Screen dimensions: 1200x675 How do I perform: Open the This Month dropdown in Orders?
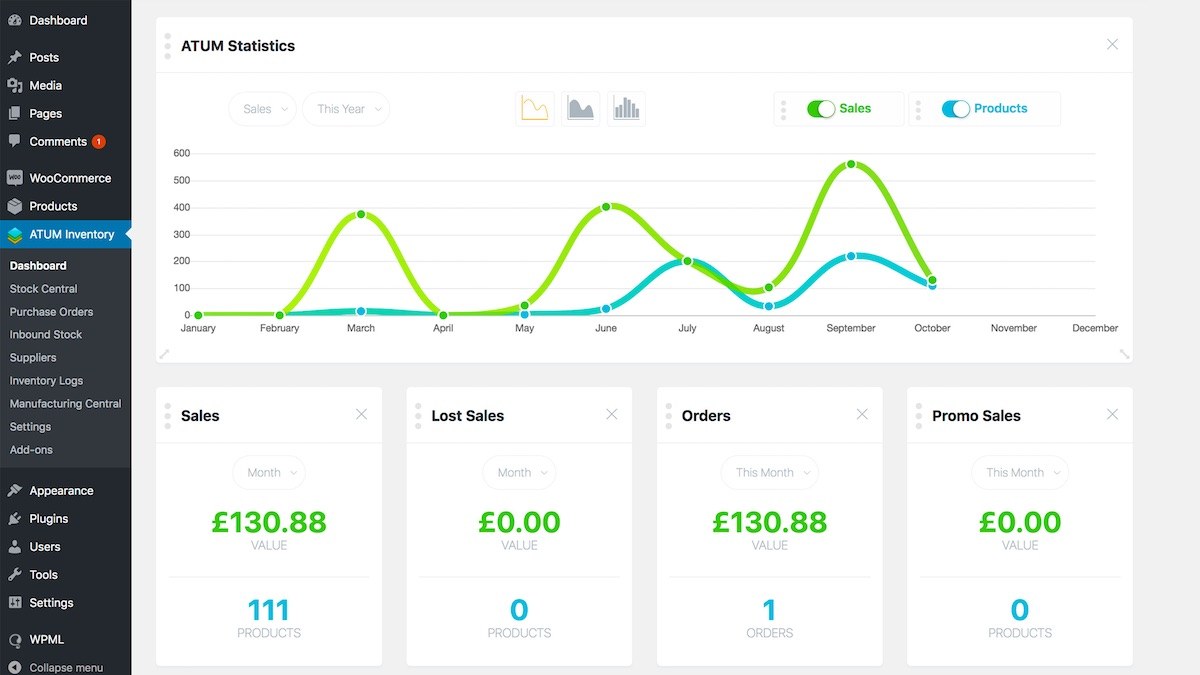coord(770,473)
